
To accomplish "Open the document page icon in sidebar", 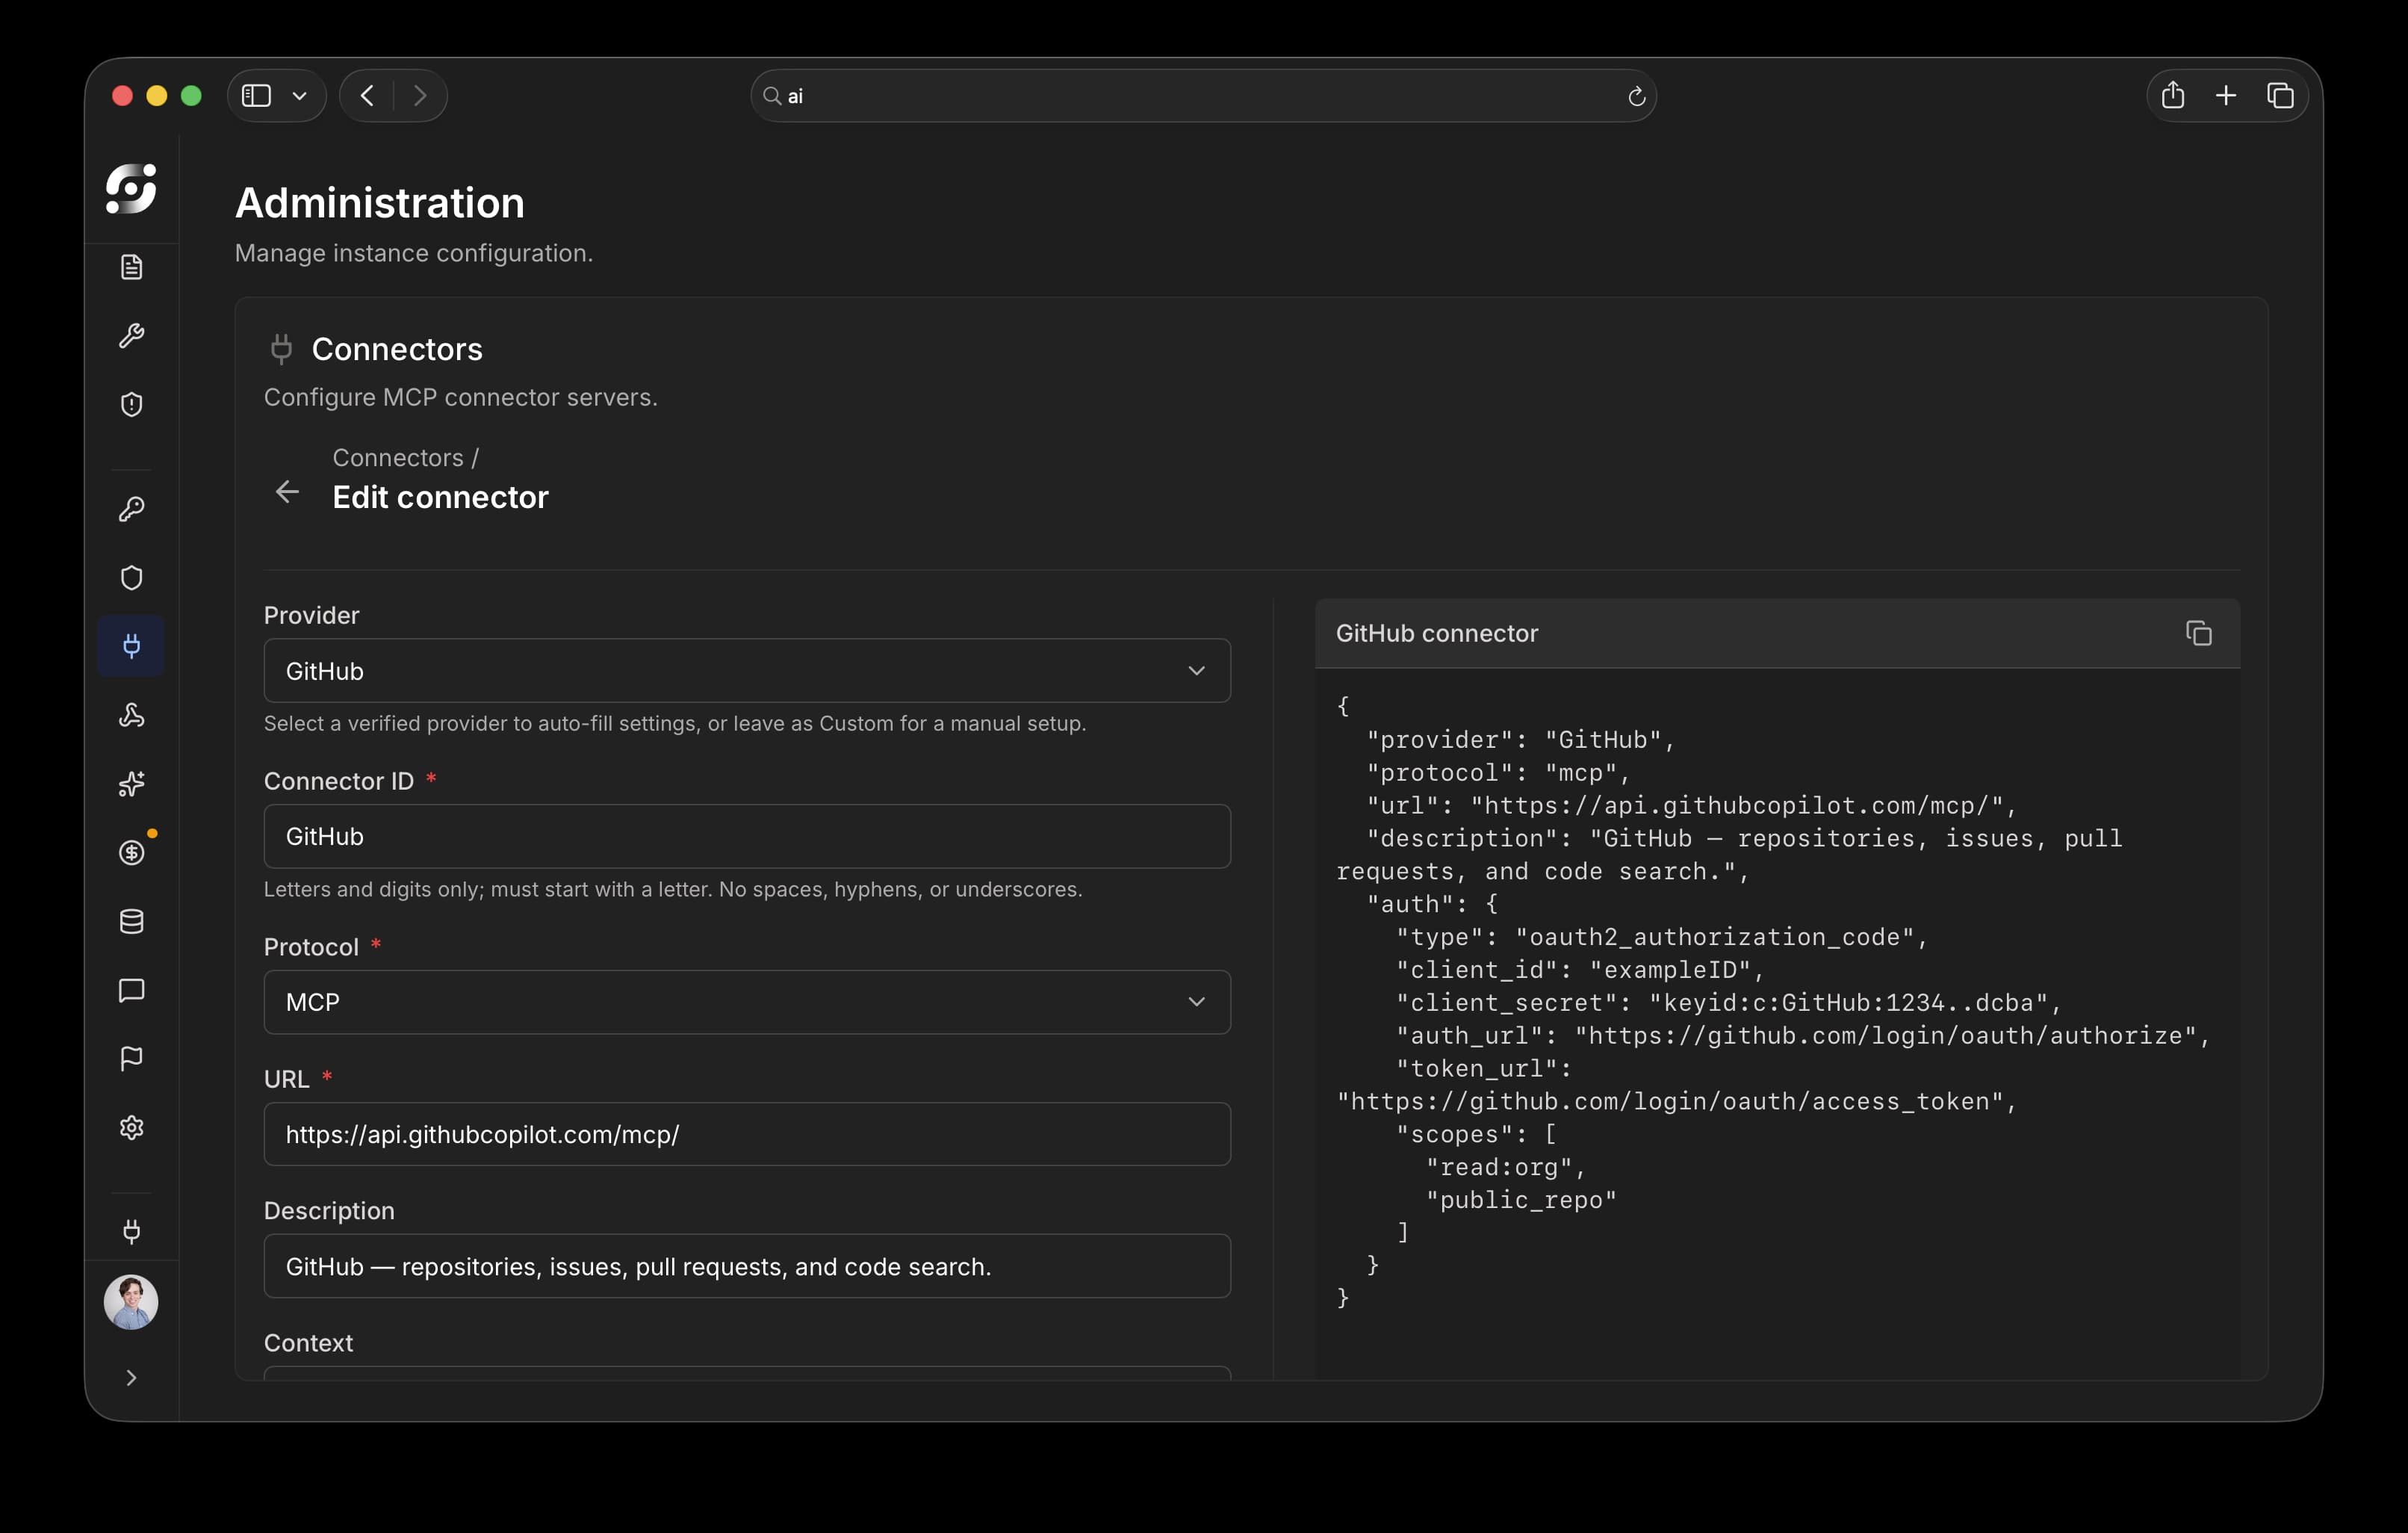I will 131,267.
